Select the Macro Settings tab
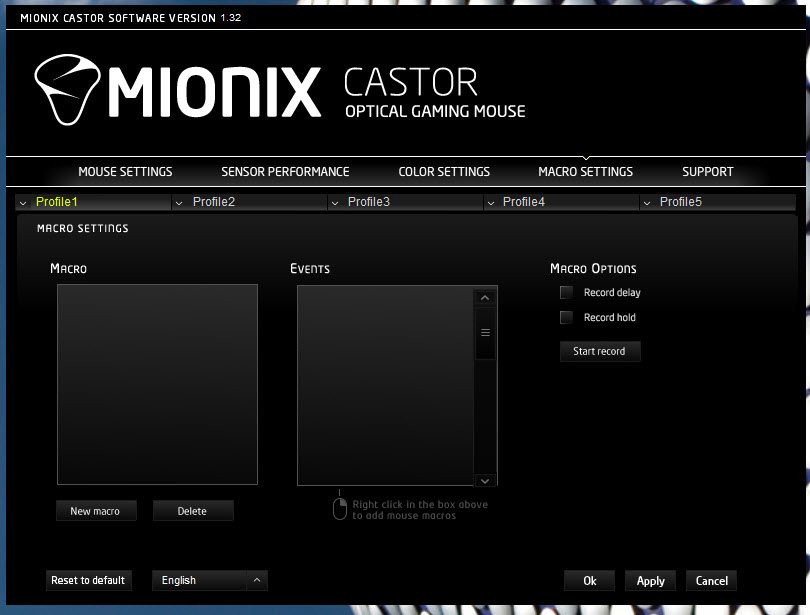810x615 pixels. click(585, 171)
